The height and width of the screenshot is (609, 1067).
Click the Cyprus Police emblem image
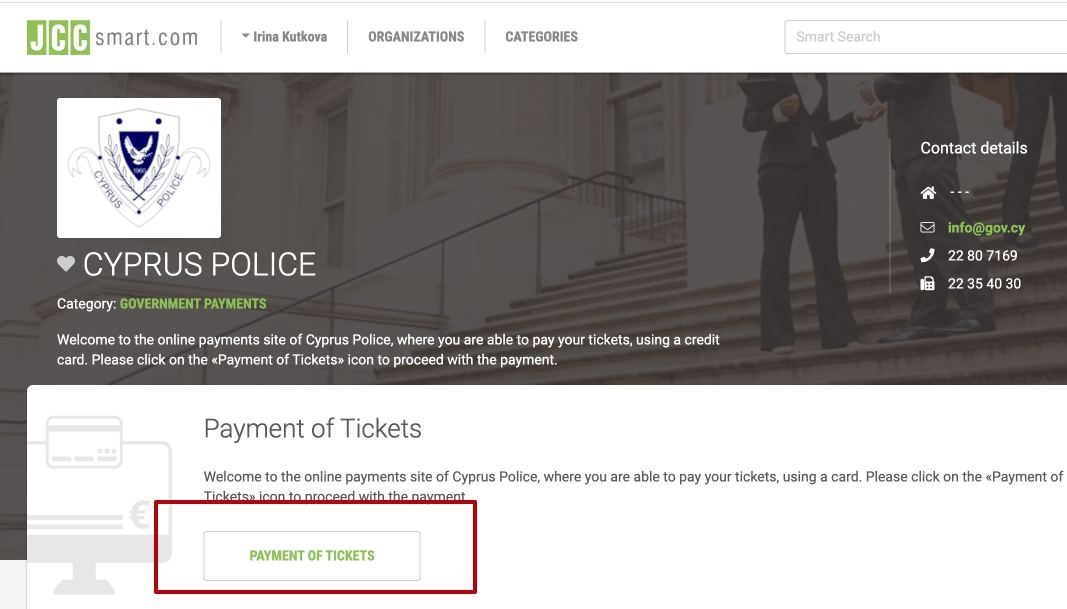click(x=139, y=167)
